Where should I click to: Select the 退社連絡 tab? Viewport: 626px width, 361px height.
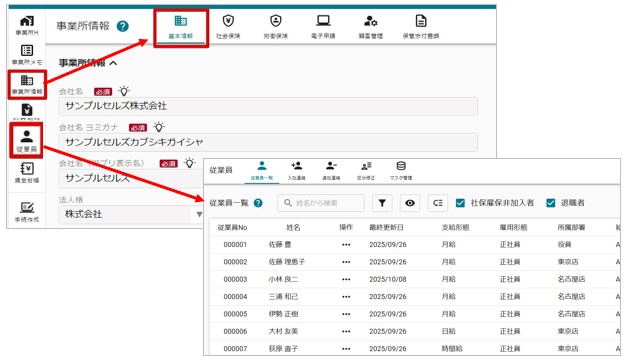point(331,171)
